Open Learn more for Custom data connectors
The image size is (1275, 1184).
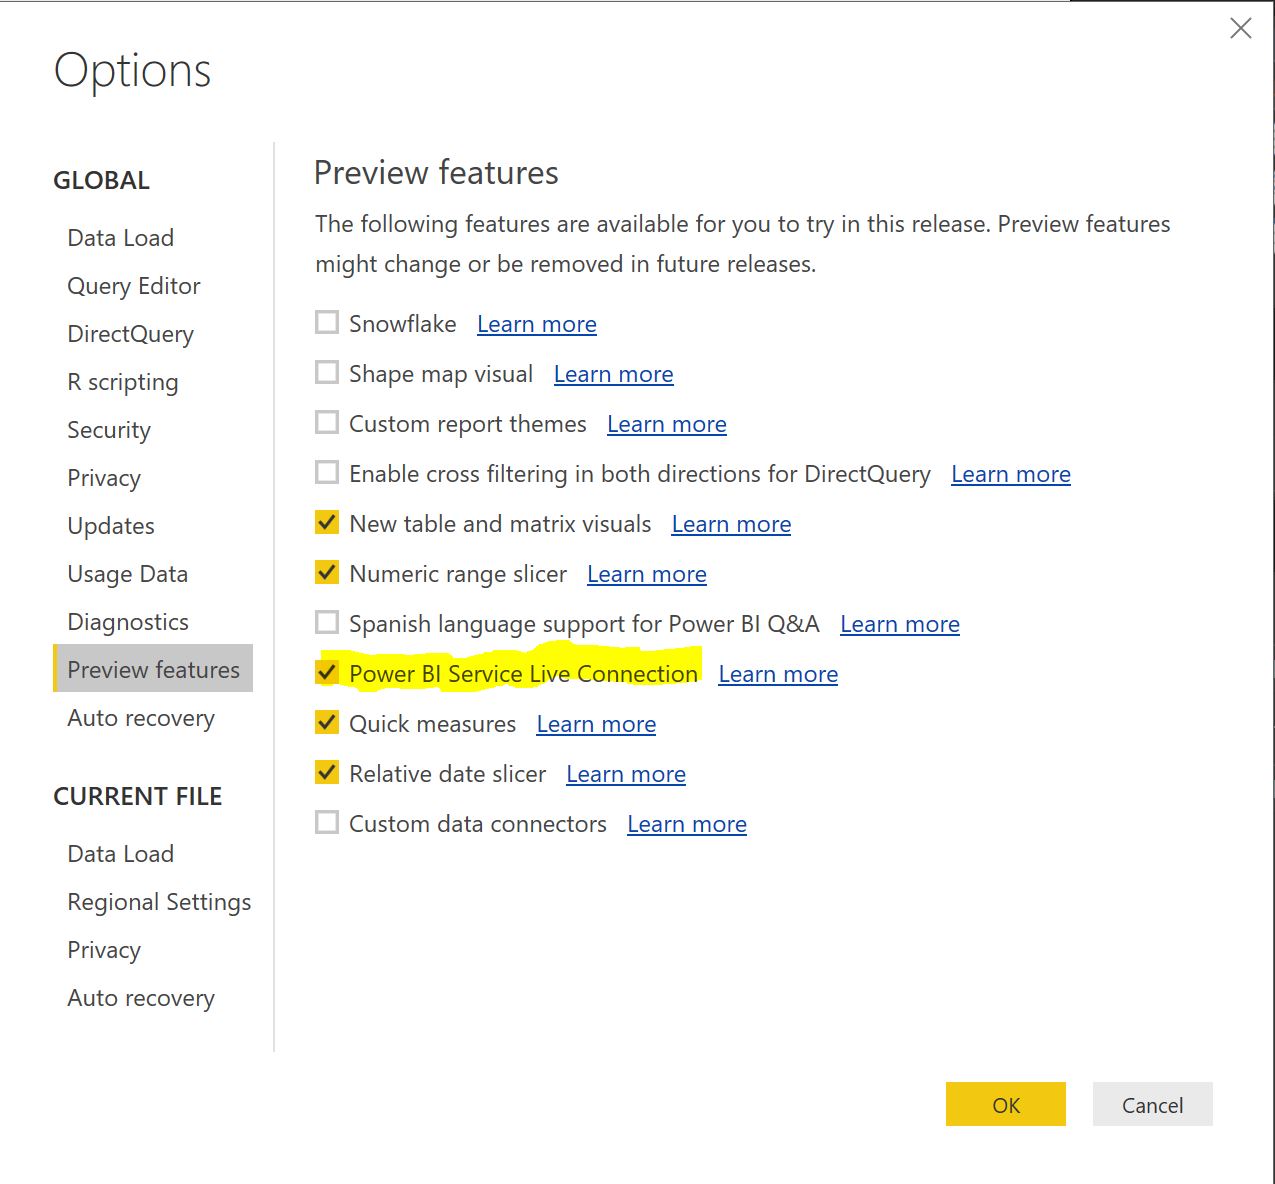coord(686,823)
